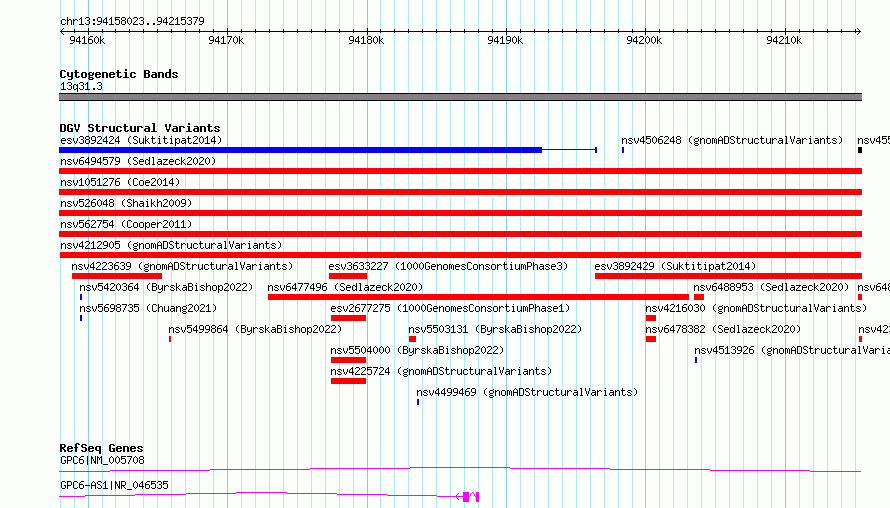Click the nsv6478382 (Sedlazeck2020) label
The image size is (890, 508).
point(723,329)
